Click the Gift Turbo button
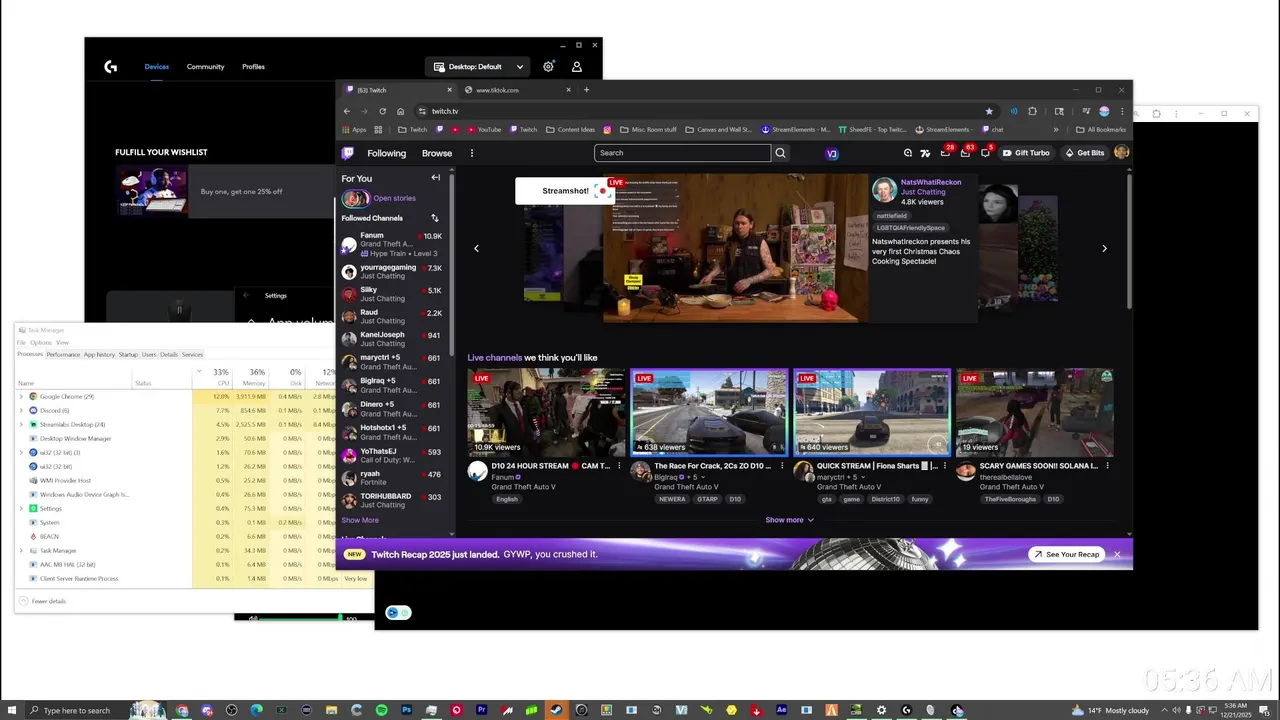 coord(1026,153)
